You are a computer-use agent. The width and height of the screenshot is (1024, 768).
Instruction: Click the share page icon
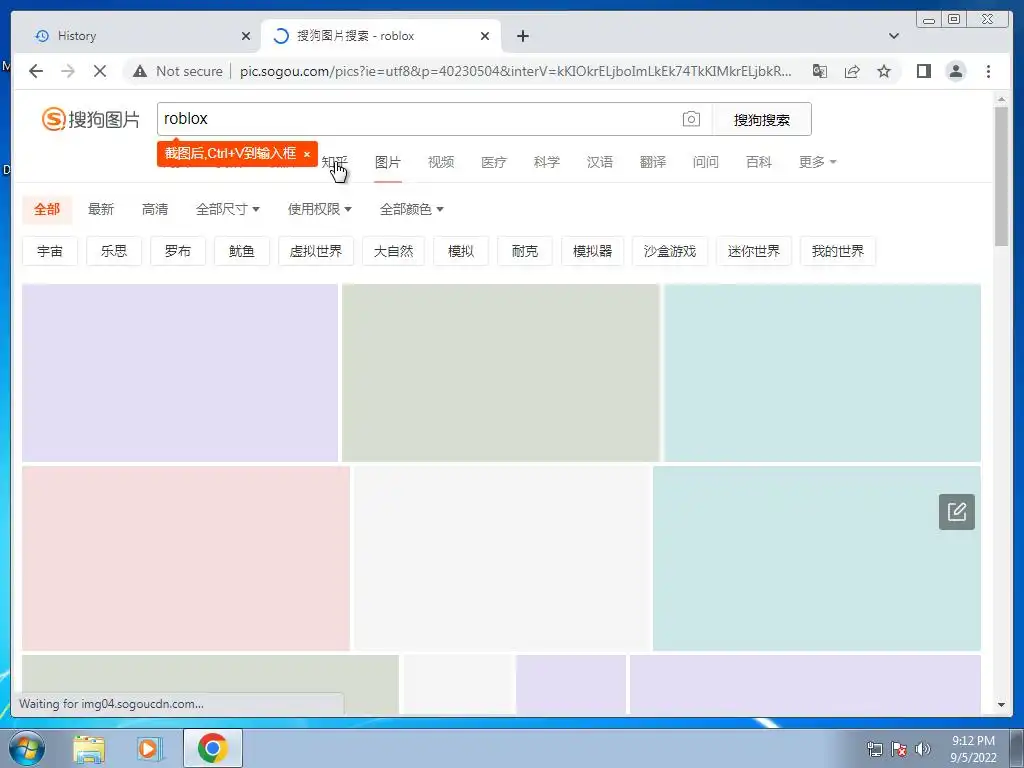[x=852, y=71]
